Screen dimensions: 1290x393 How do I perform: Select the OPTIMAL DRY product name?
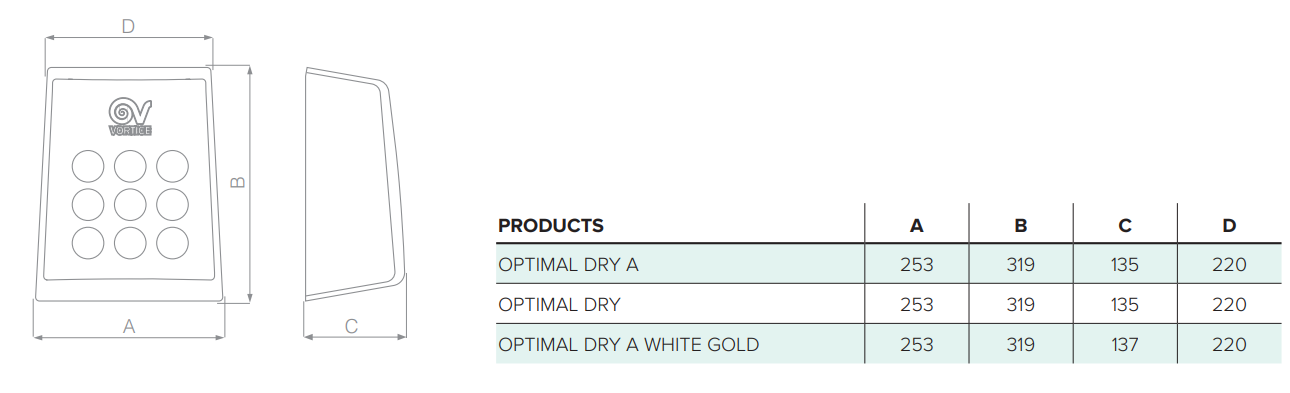(x=559, y=305)
